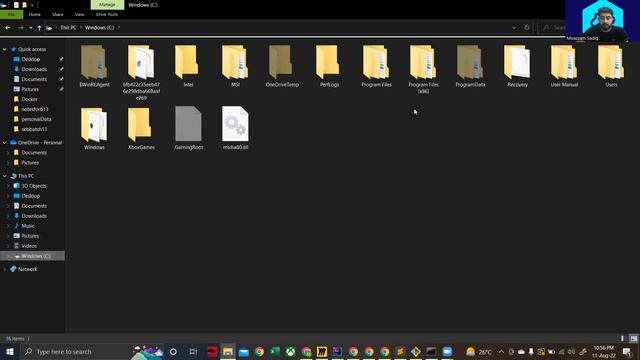
Task: Open the Mail app on taskbar
Action: 244,351
